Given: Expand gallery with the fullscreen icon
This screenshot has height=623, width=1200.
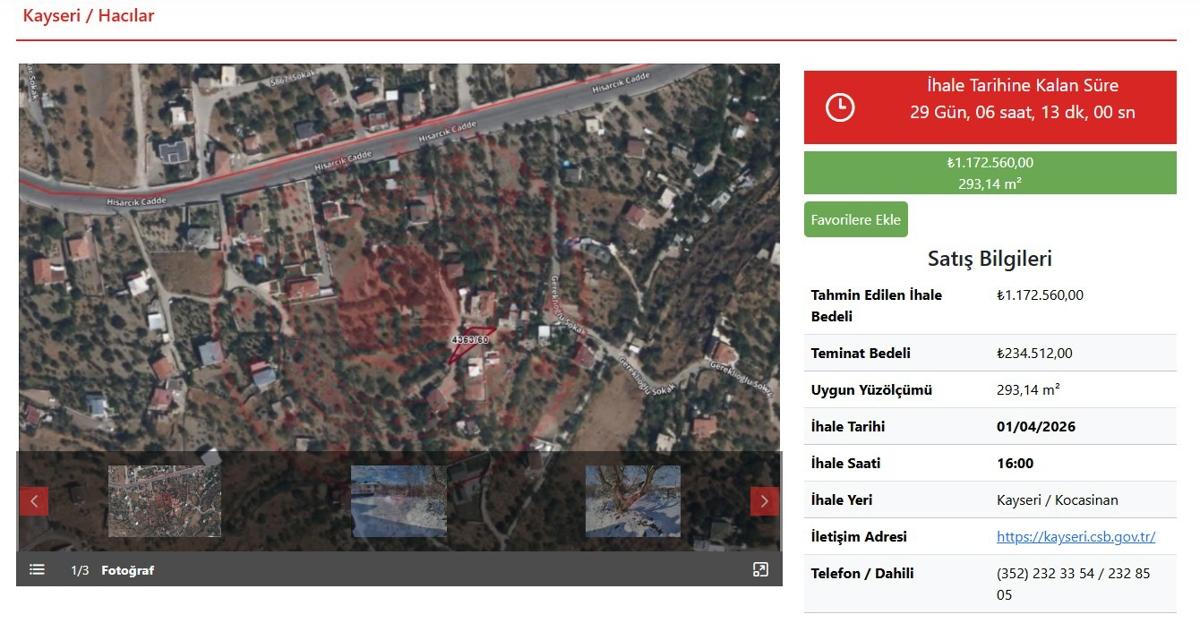Looking at the screenshot, I should [x=760, y=570].
